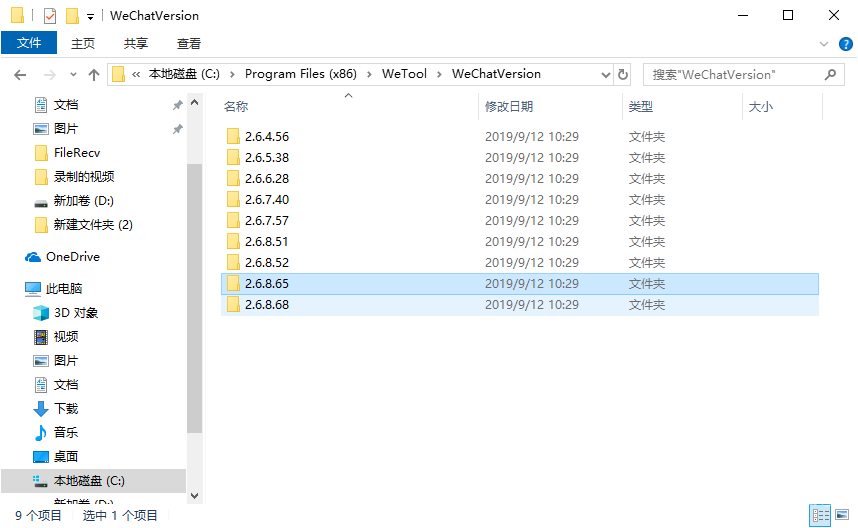Switch to details view layout icon
Image resolution: width=858 pixels, height=528 pixels.
[x=820, y=515]
